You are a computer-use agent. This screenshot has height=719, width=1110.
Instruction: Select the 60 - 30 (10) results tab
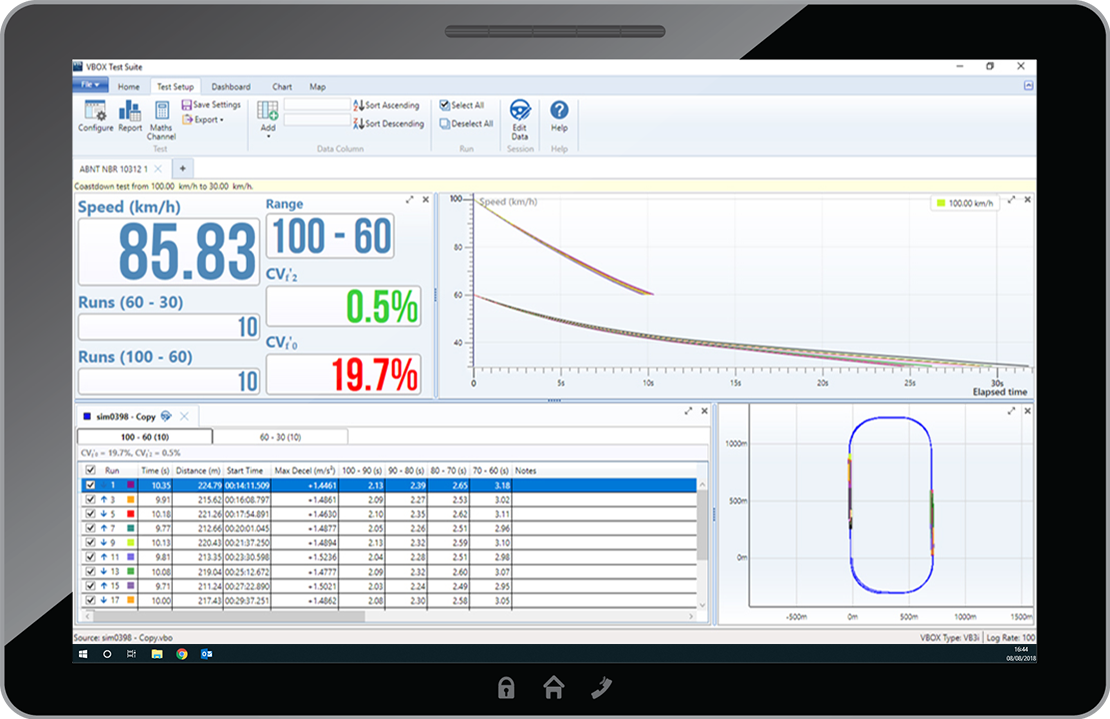[280, 437]
